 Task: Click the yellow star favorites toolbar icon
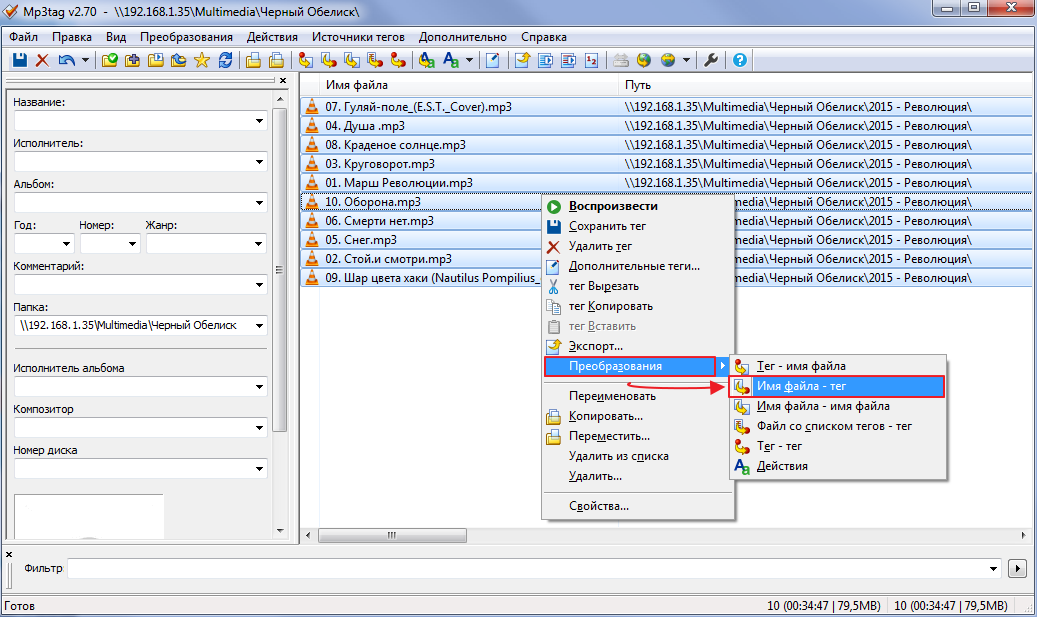click(x=202, y=60)
